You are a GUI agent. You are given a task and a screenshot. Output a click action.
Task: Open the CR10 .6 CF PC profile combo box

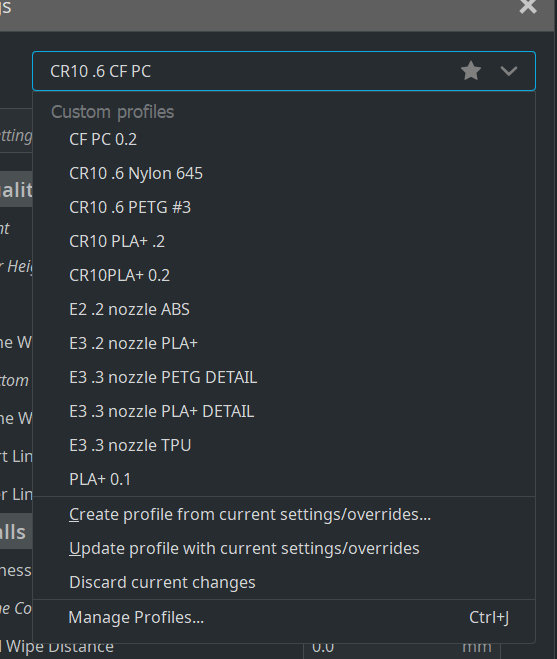[x=284, y=71]
